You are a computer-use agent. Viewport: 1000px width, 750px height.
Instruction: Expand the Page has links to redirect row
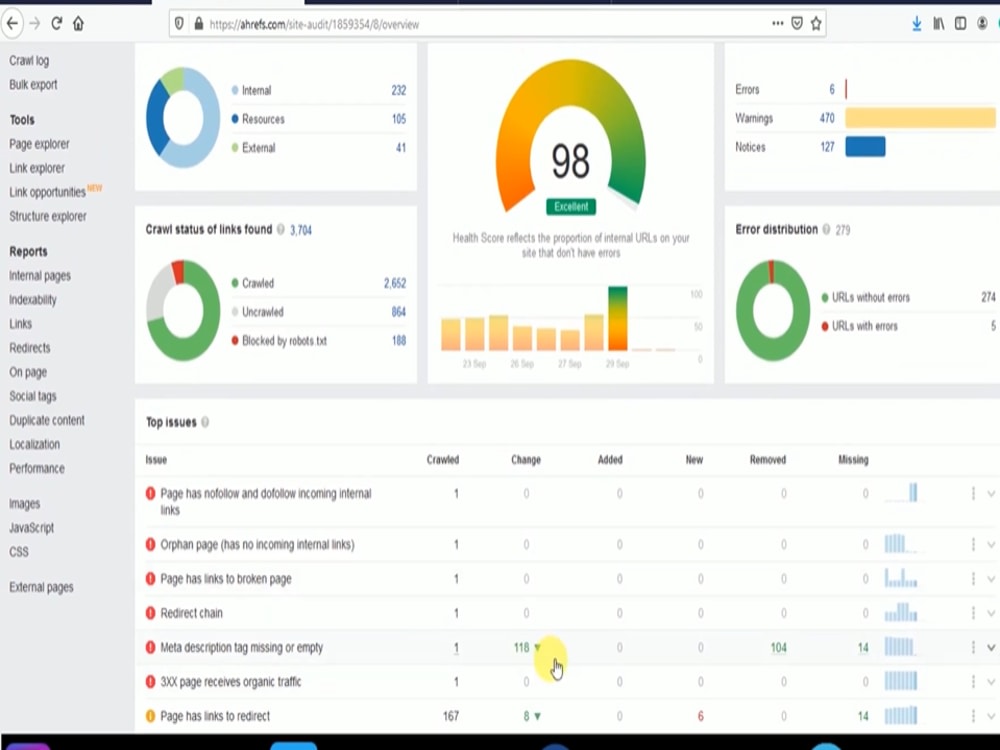tap(991, 716)
